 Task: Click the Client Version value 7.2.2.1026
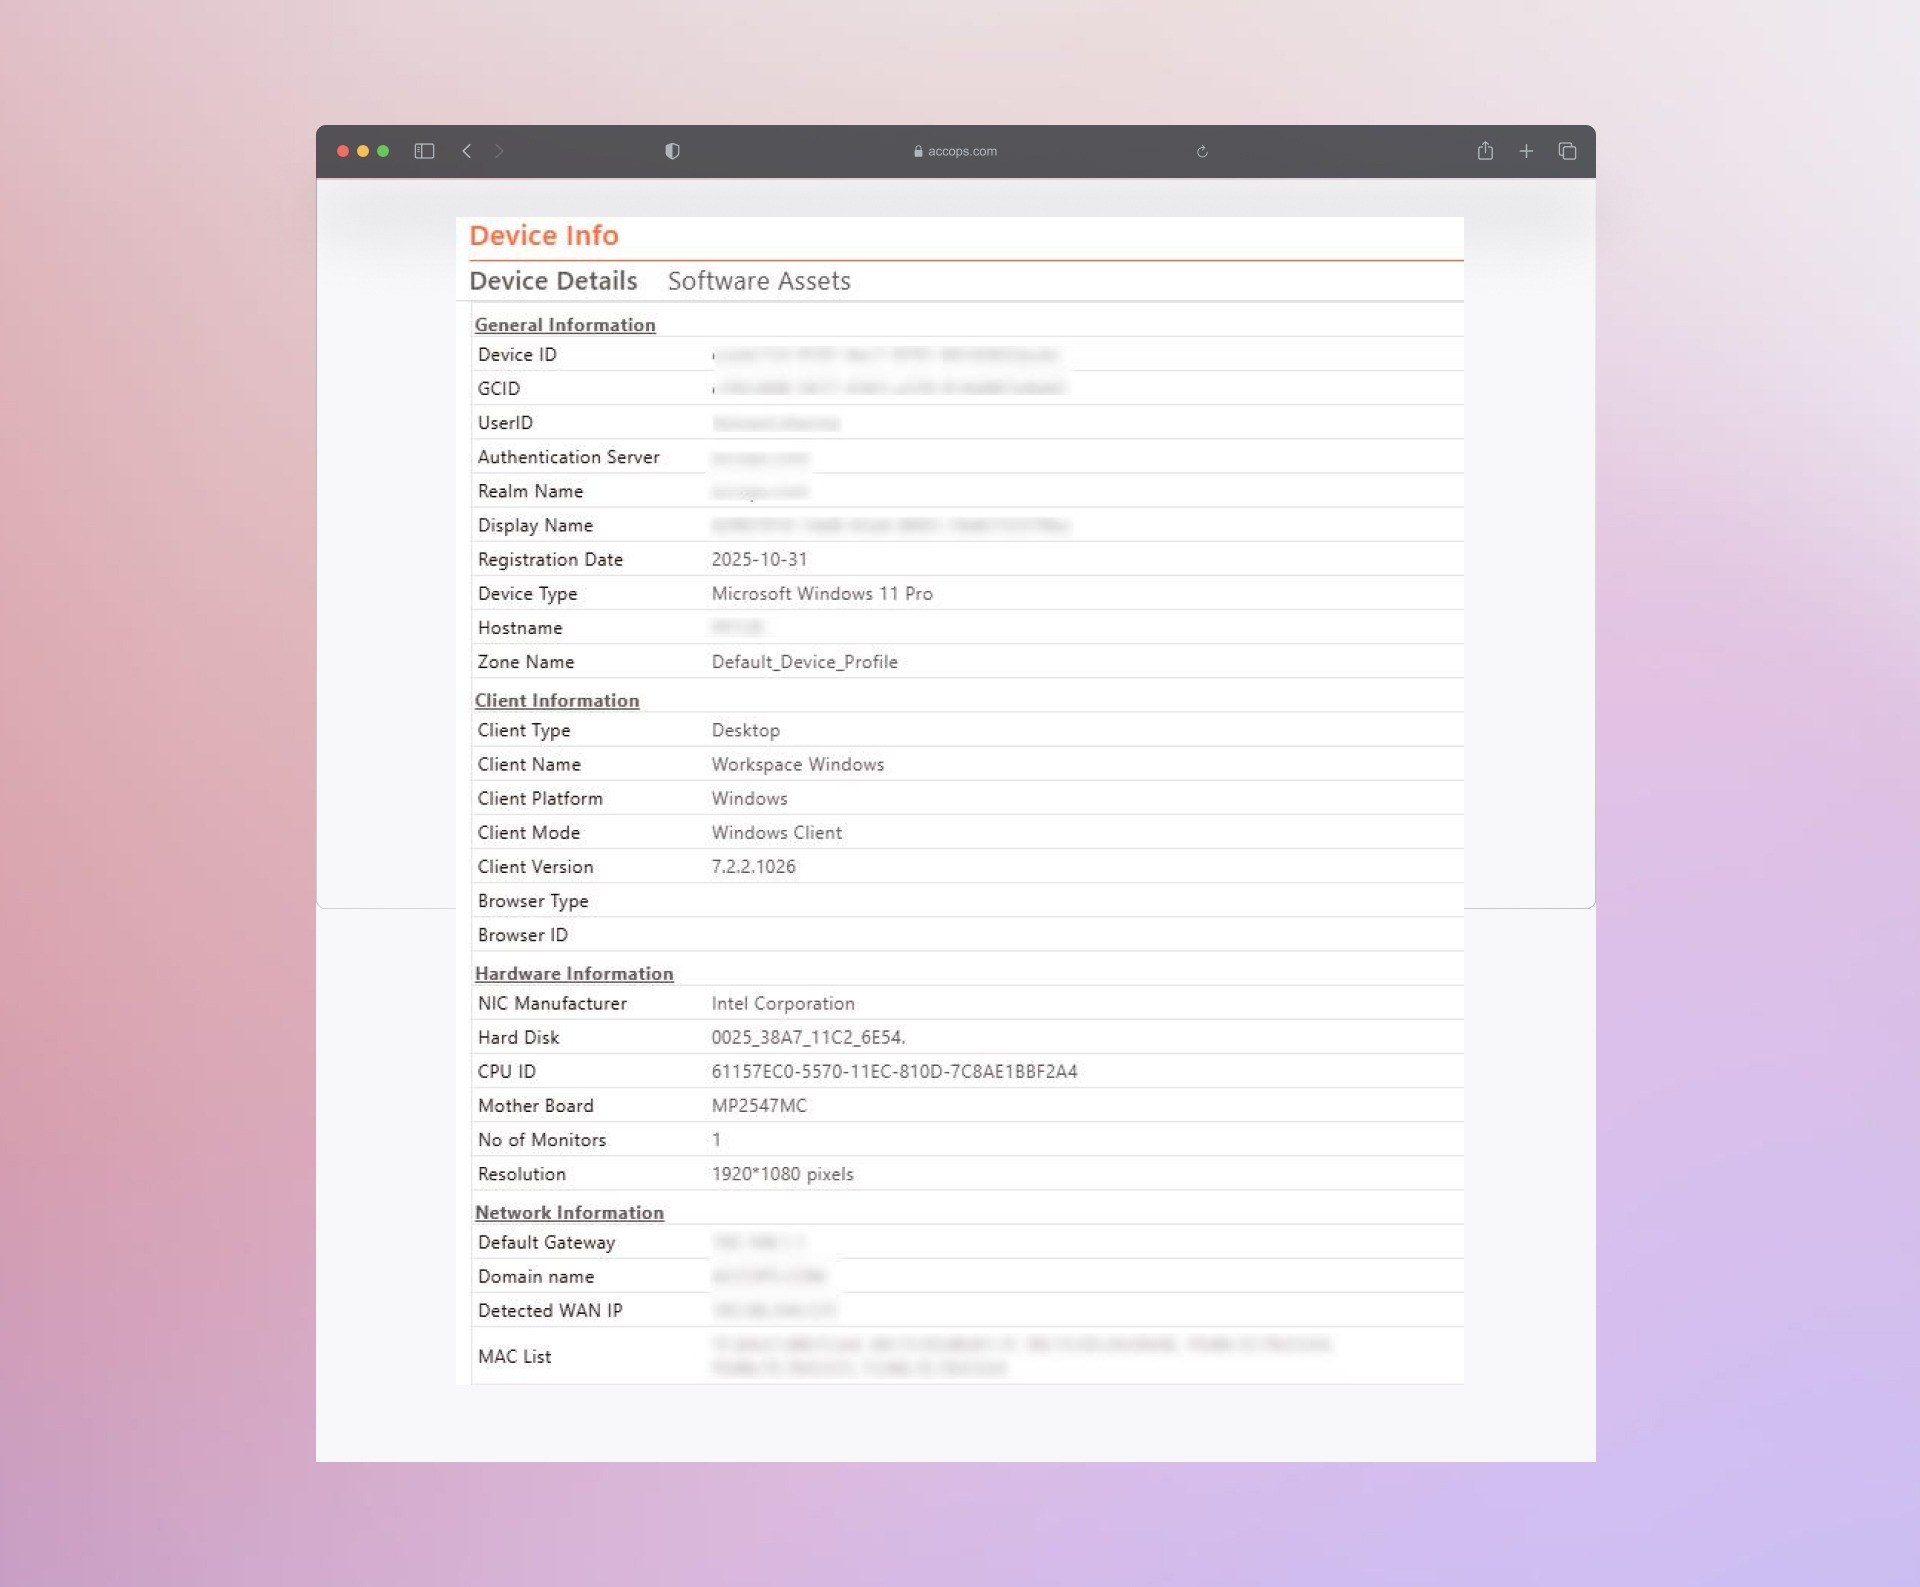click(x=753, y=867)
